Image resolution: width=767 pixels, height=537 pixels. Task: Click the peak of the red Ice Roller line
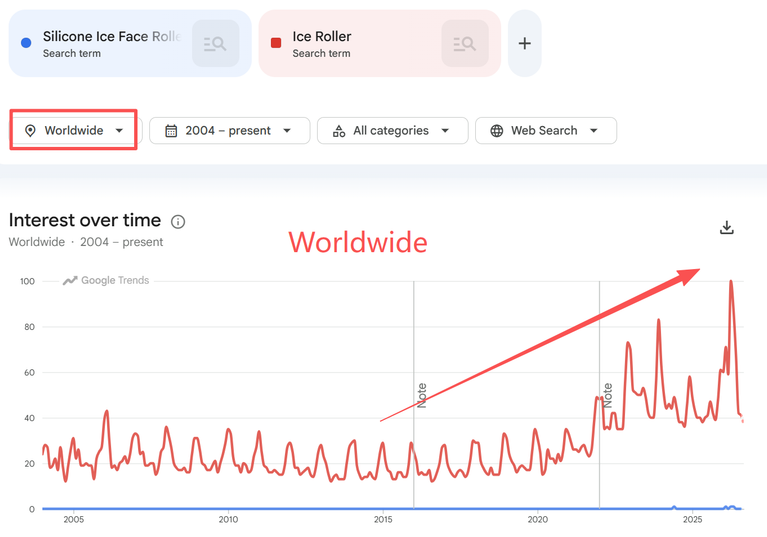731,281
